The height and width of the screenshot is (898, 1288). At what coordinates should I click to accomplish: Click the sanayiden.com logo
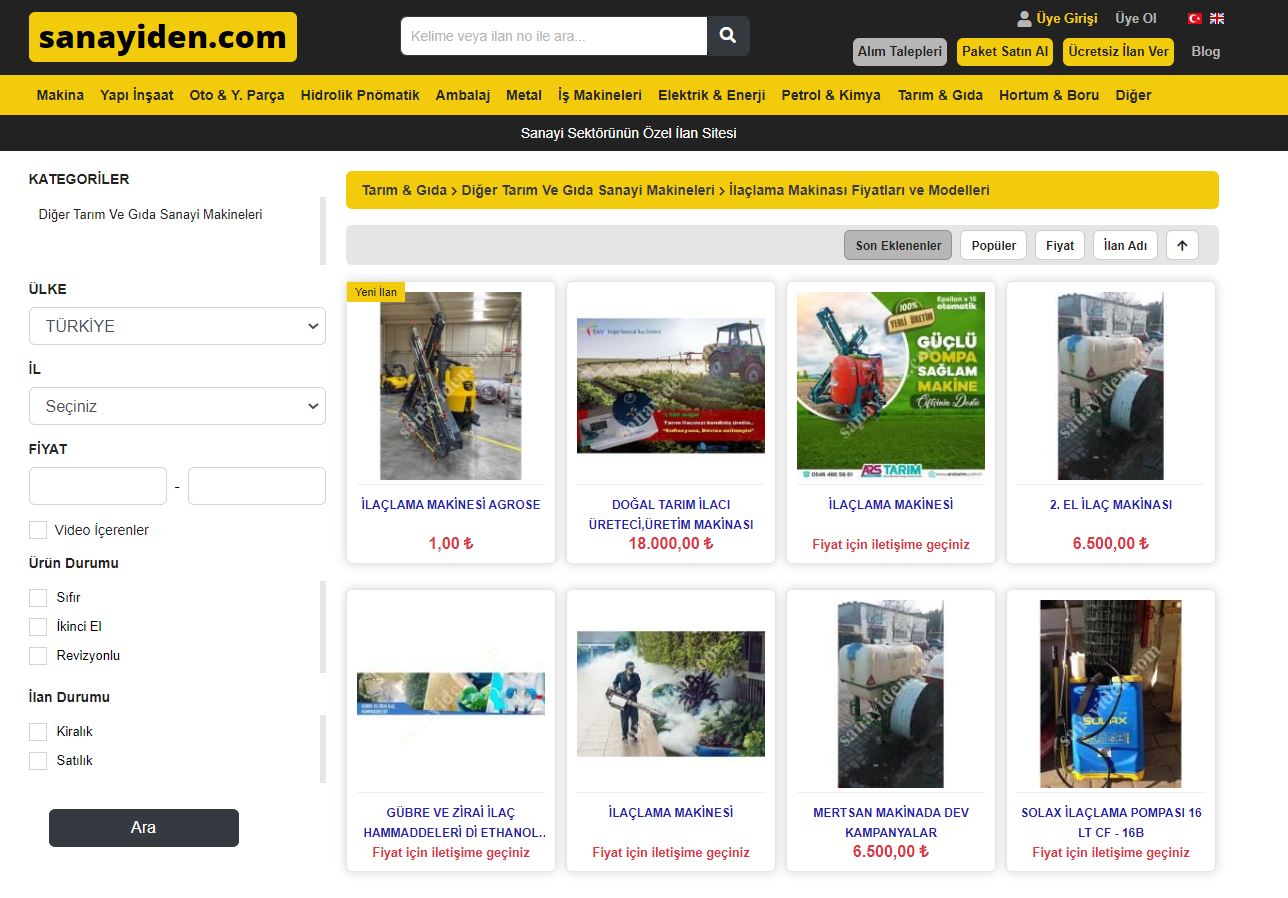[163, 37]
